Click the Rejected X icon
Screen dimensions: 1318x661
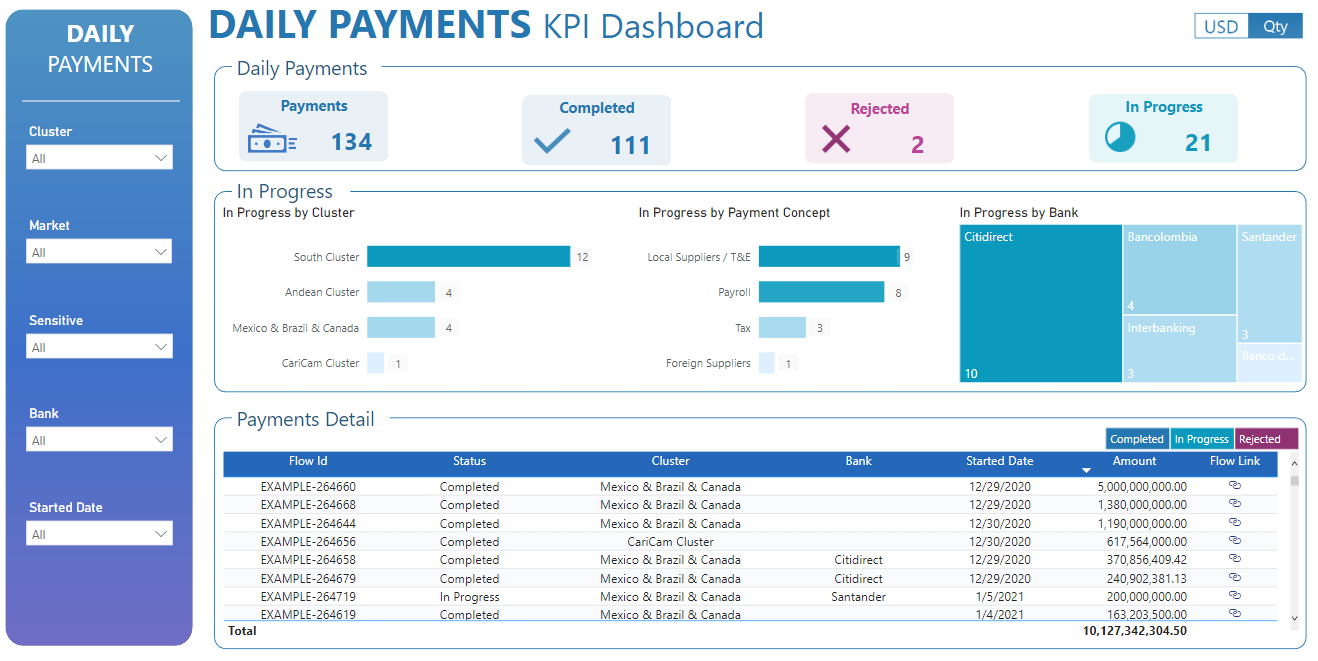836,139
